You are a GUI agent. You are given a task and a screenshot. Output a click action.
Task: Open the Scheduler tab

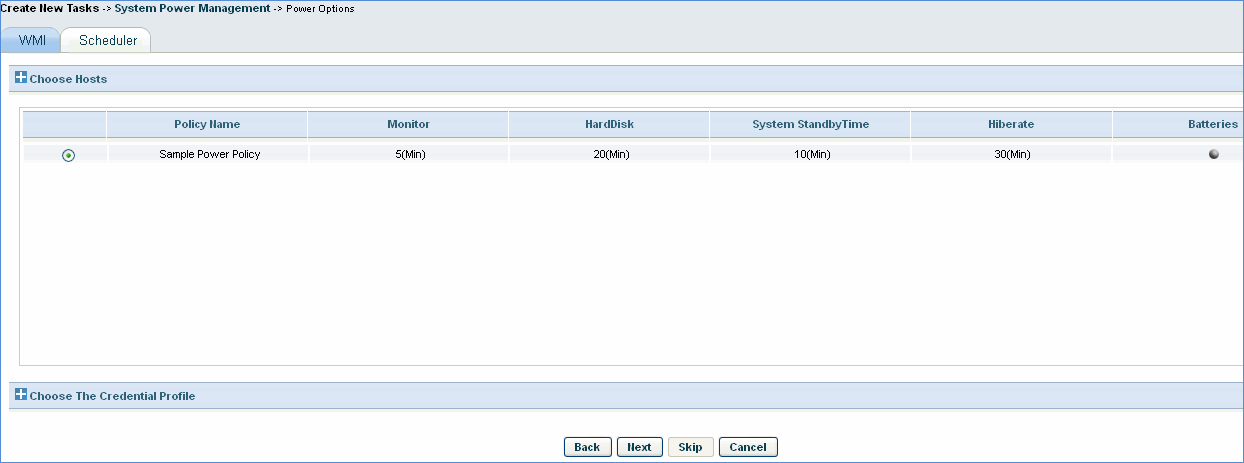[x=108, y=40]
